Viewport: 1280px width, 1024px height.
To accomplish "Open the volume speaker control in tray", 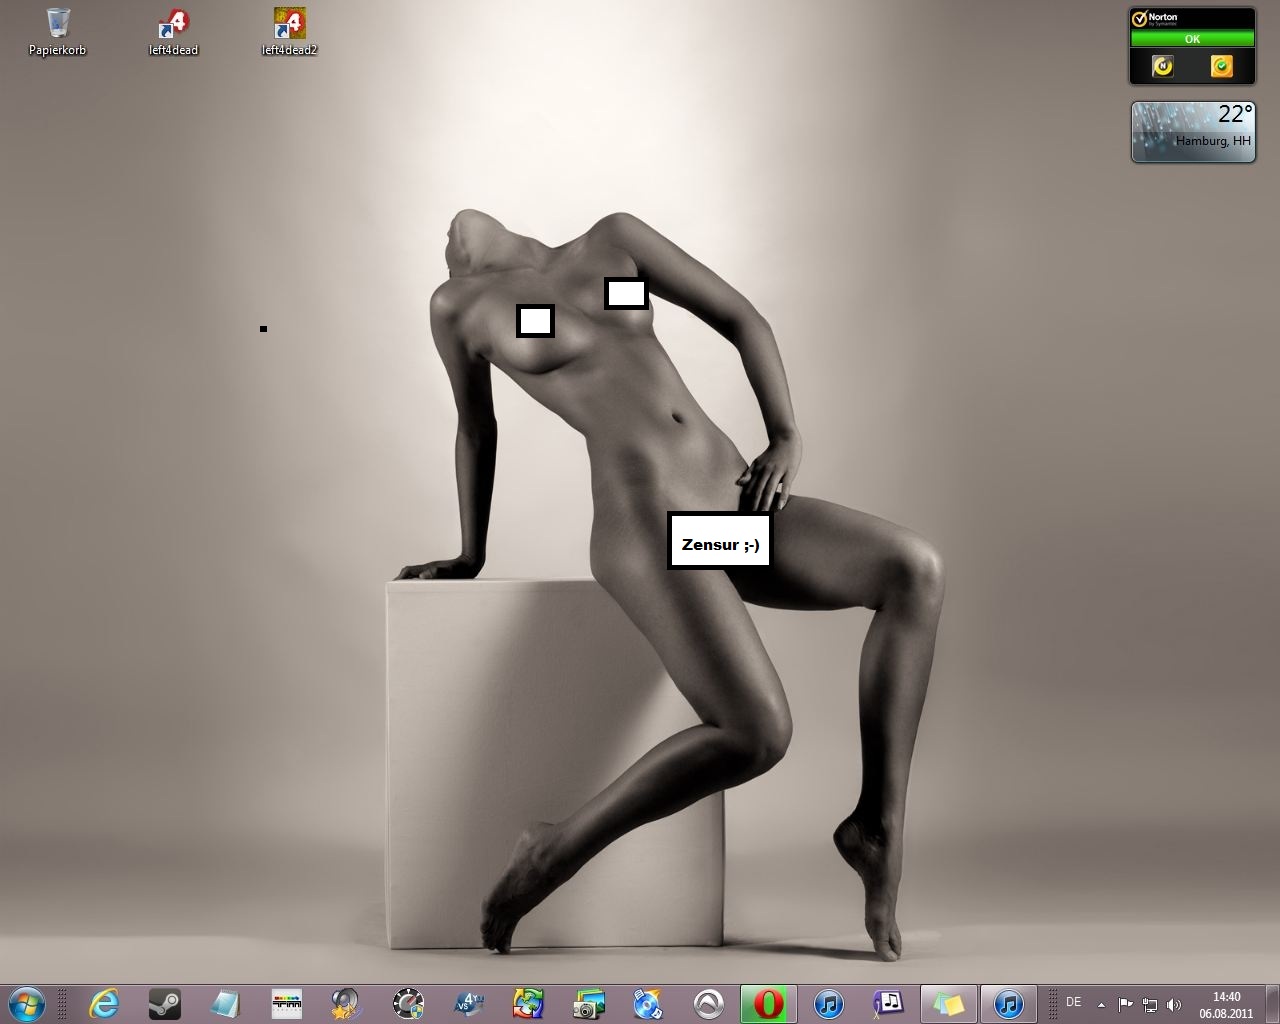I will [x=1174, y=1005].
